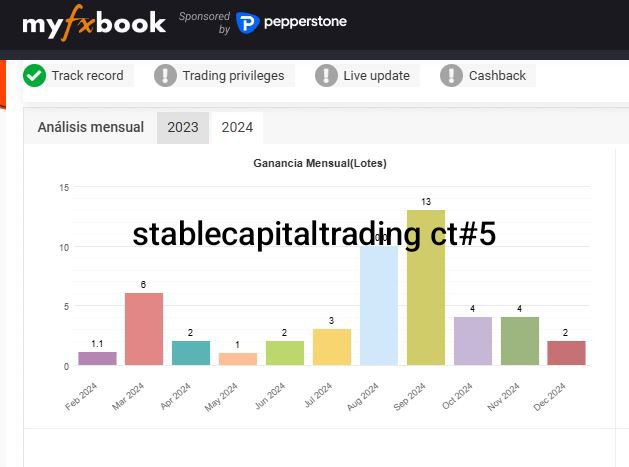Image resolution: width=629 pixels, height=467 pixels.
Task: Click the Trading privileges warning icon
Action: pyautogui.click(x=165, y=75)
